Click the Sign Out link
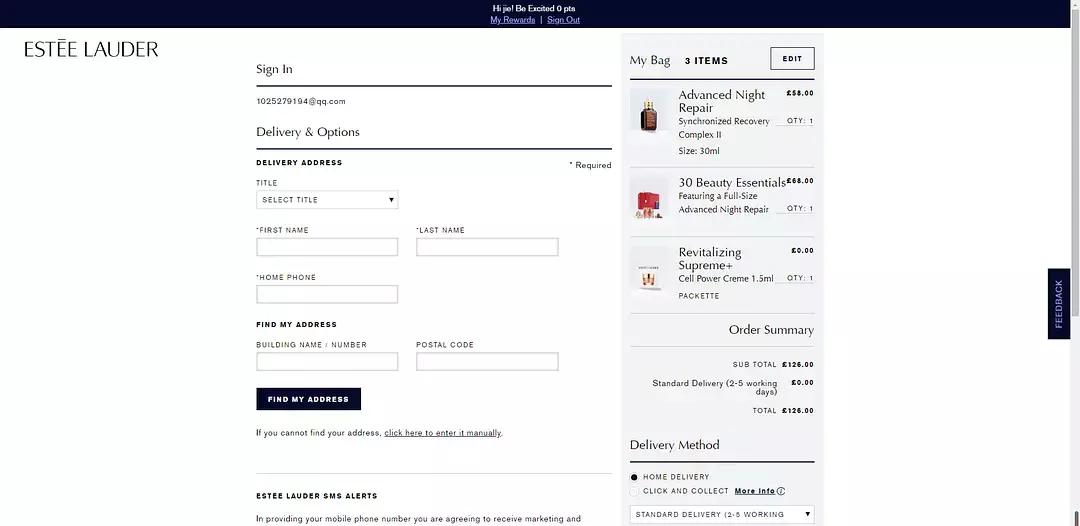The image size is (1080, 526). [x=563, y=20]
